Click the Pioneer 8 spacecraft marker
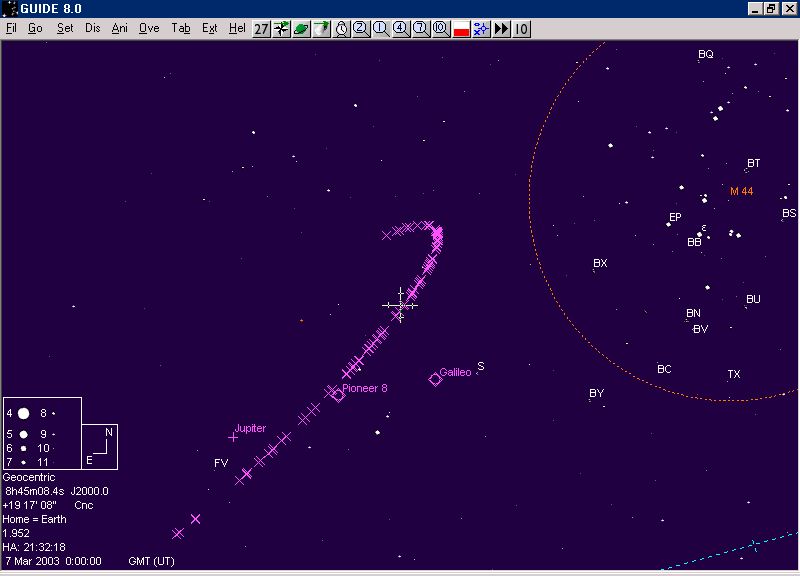The width and height of the screenshot is (800, 576). pyautogui.click(x=338, y=395)
